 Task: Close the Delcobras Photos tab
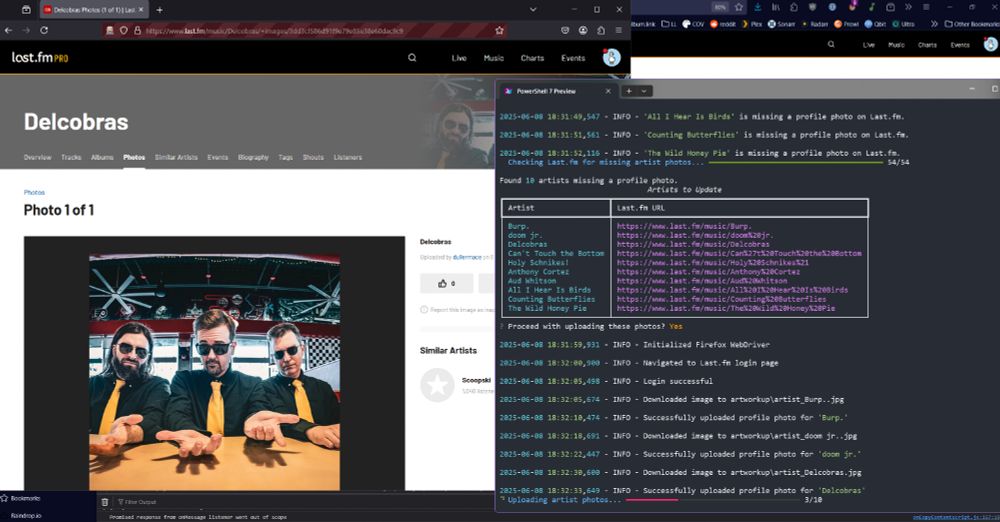141,10
